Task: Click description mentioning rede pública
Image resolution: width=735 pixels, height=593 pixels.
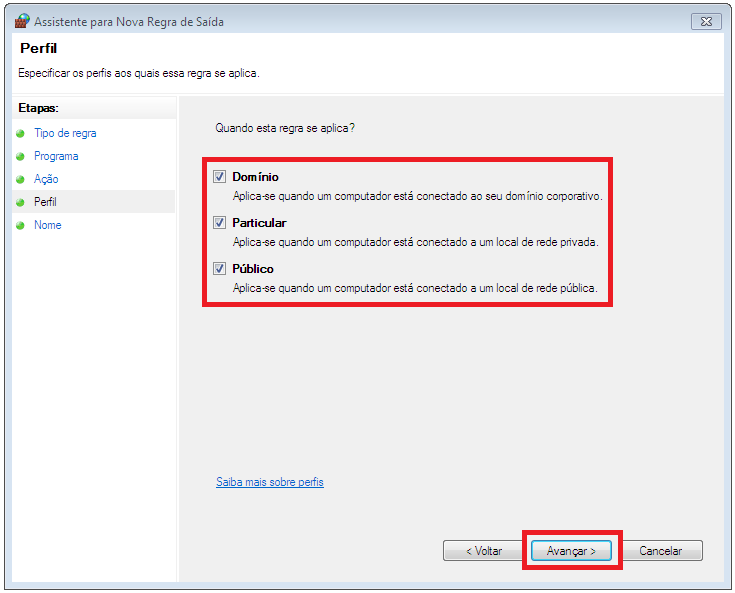Action: [x=415, y=288]
